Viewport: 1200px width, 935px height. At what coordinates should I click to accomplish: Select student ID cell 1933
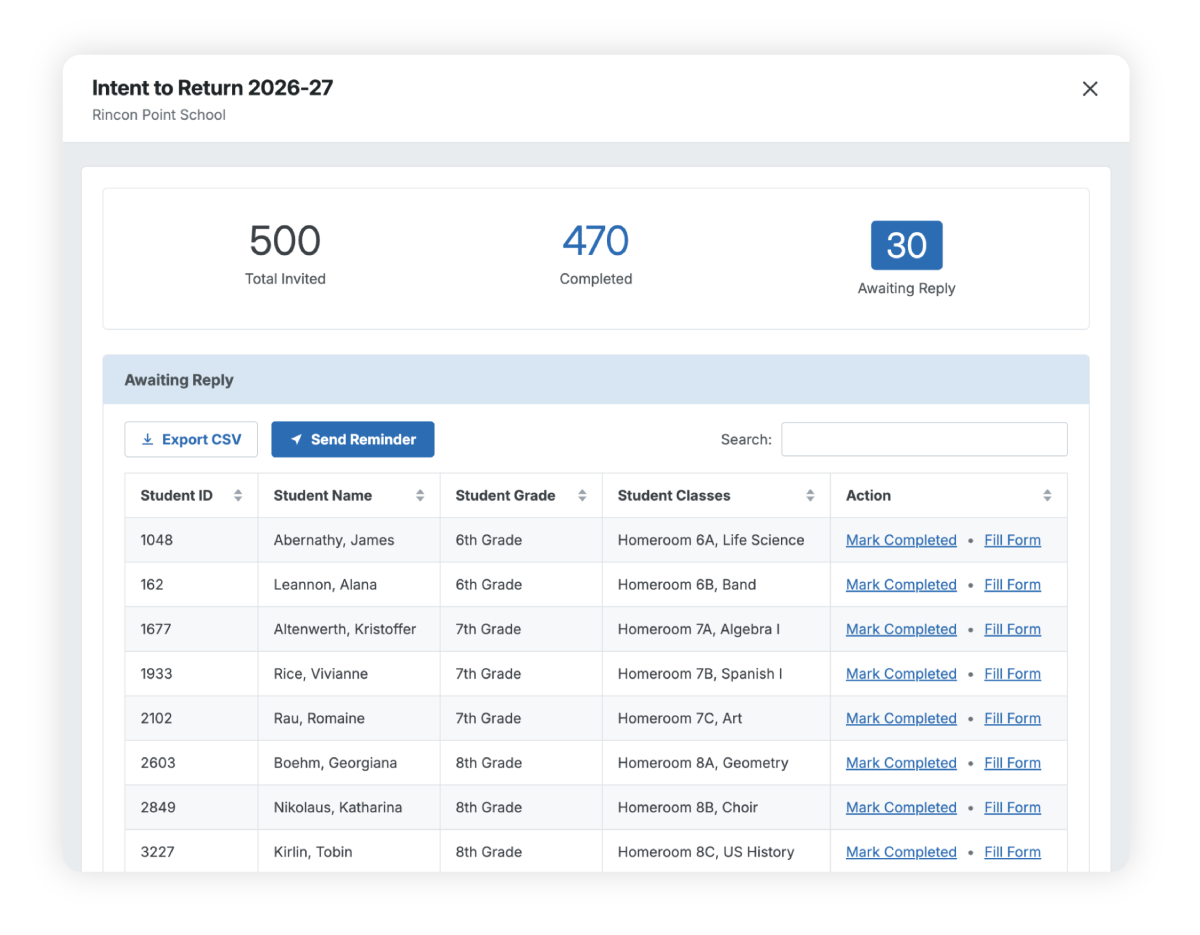click(x=192, y=674)
